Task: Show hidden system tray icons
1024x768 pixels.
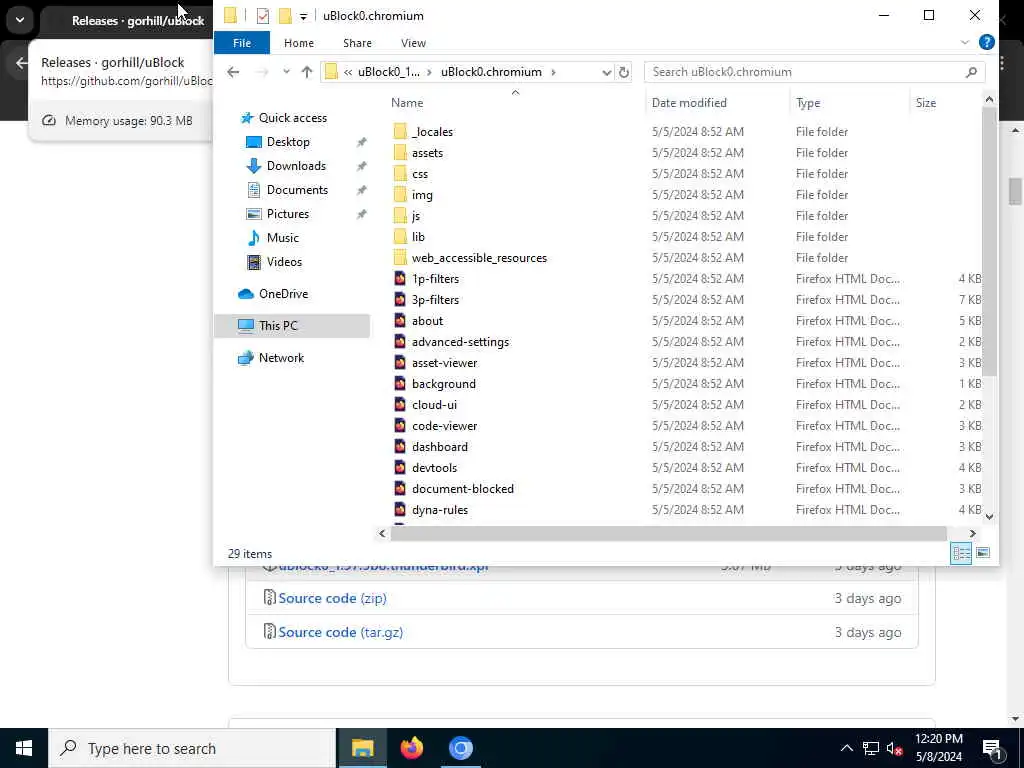Action: [846, 748]
